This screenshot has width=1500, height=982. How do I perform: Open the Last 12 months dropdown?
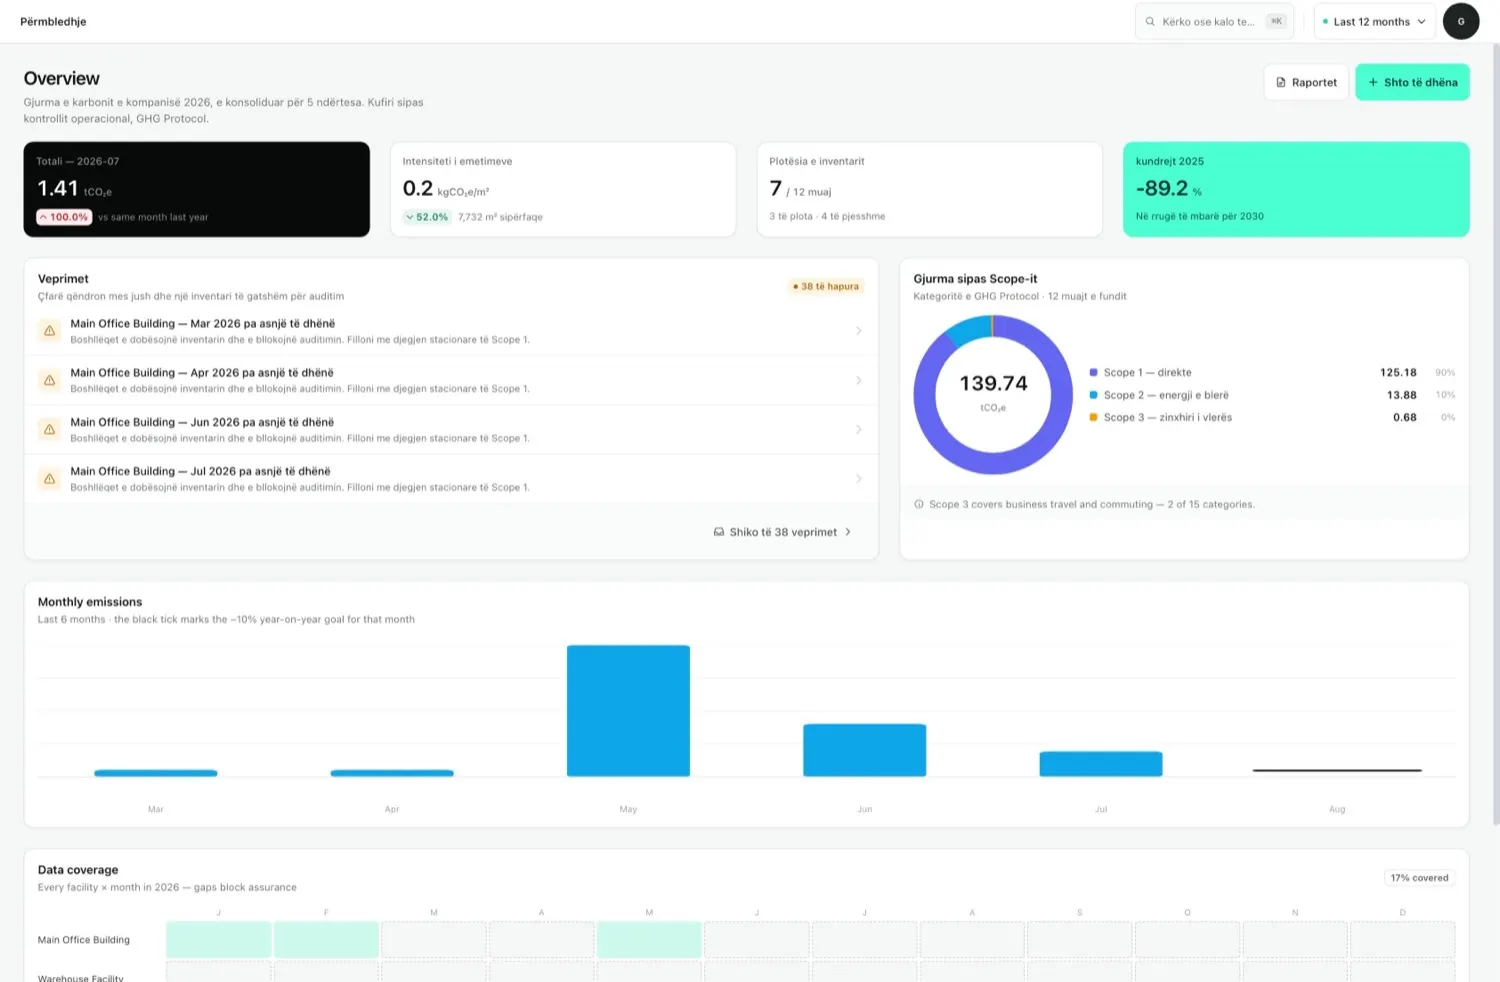click(1375, 21)
